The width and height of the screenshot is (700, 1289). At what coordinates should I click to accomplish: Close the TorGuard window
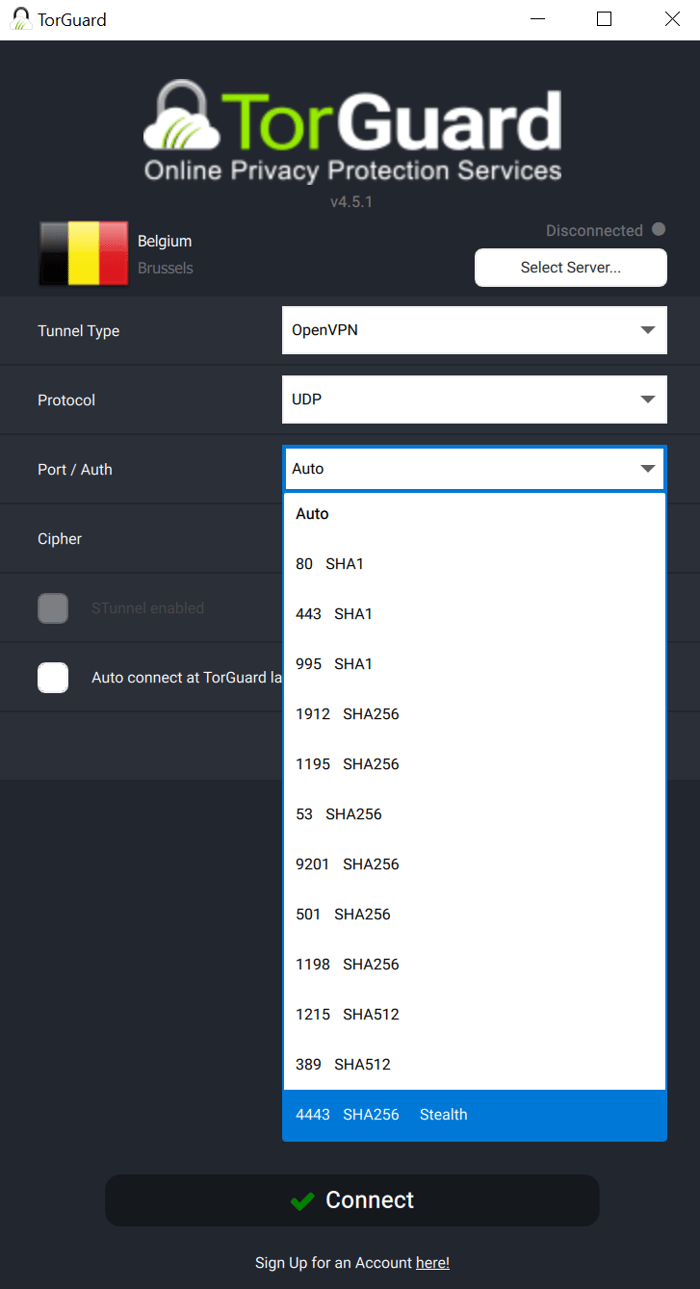point(672,19)
